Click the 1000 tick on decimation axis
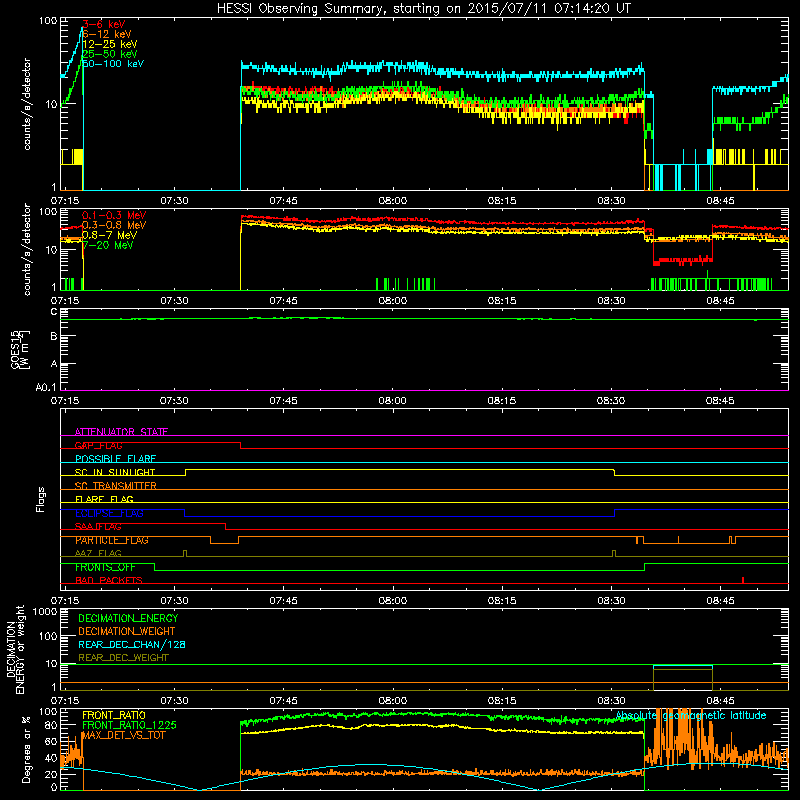The height and width of the screenshot is (800, 800). (x=45, y=611)
